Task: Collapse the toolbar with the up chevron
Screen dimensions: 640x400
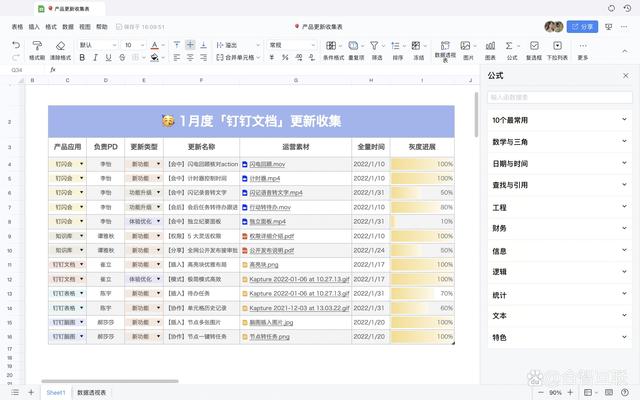Action: pyautogui.click(x=624, y=51)
